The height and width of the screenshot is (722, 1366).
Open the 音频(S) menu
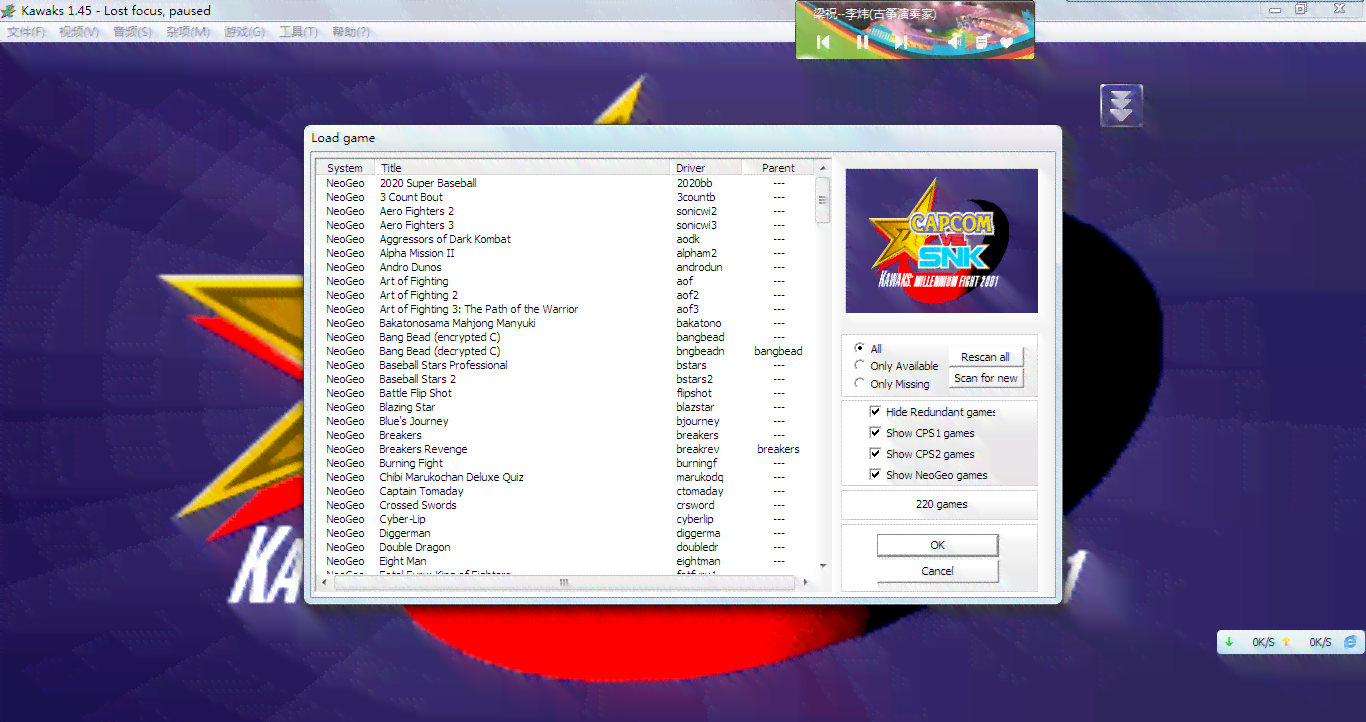coord(133,32)
